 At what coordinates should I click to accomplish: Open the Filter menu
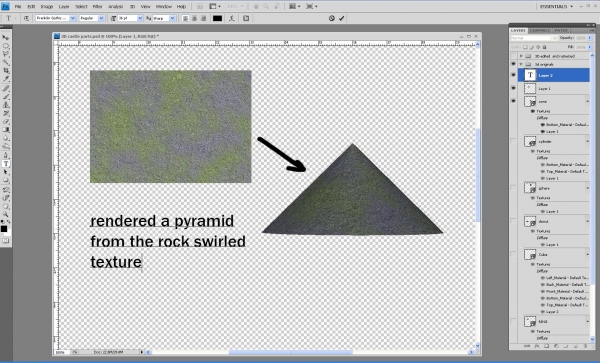click(x=98, y=7)
